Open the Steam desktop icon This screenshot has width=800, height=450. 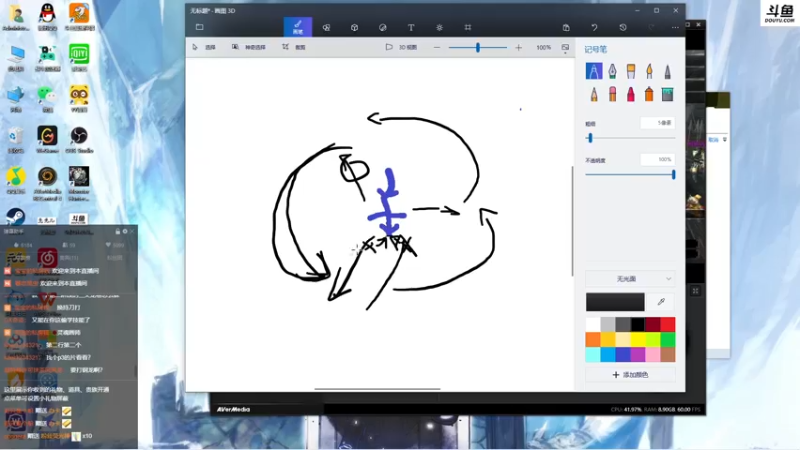point(15,217)
